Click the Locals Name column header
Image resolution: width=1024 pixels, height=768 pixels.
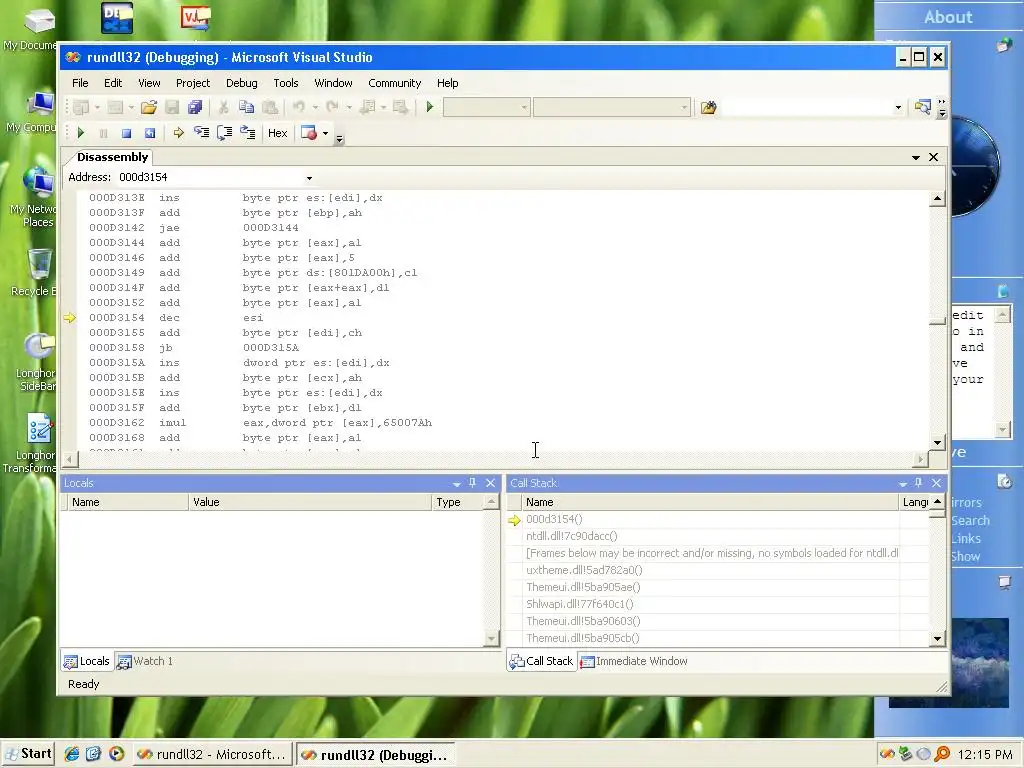click(128, 502)
